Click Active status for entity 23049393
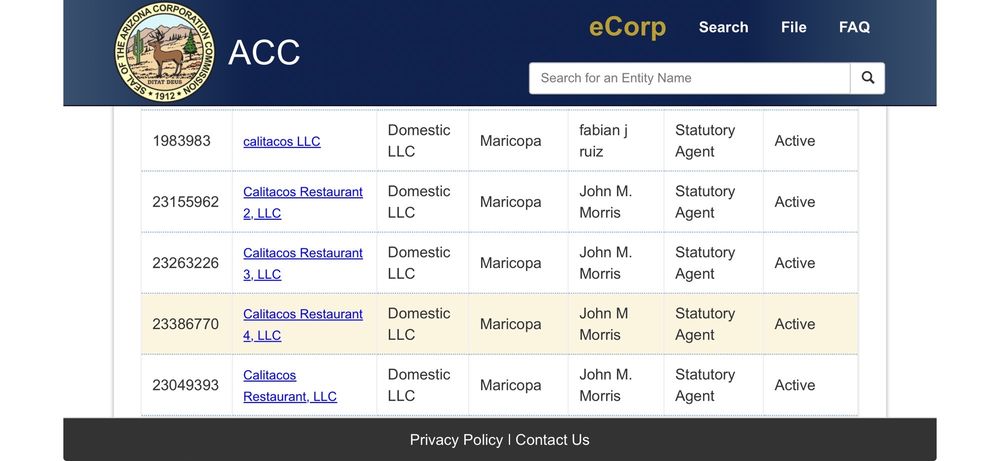This screenshot has width=1000, height=461. (x=795, y=385)
